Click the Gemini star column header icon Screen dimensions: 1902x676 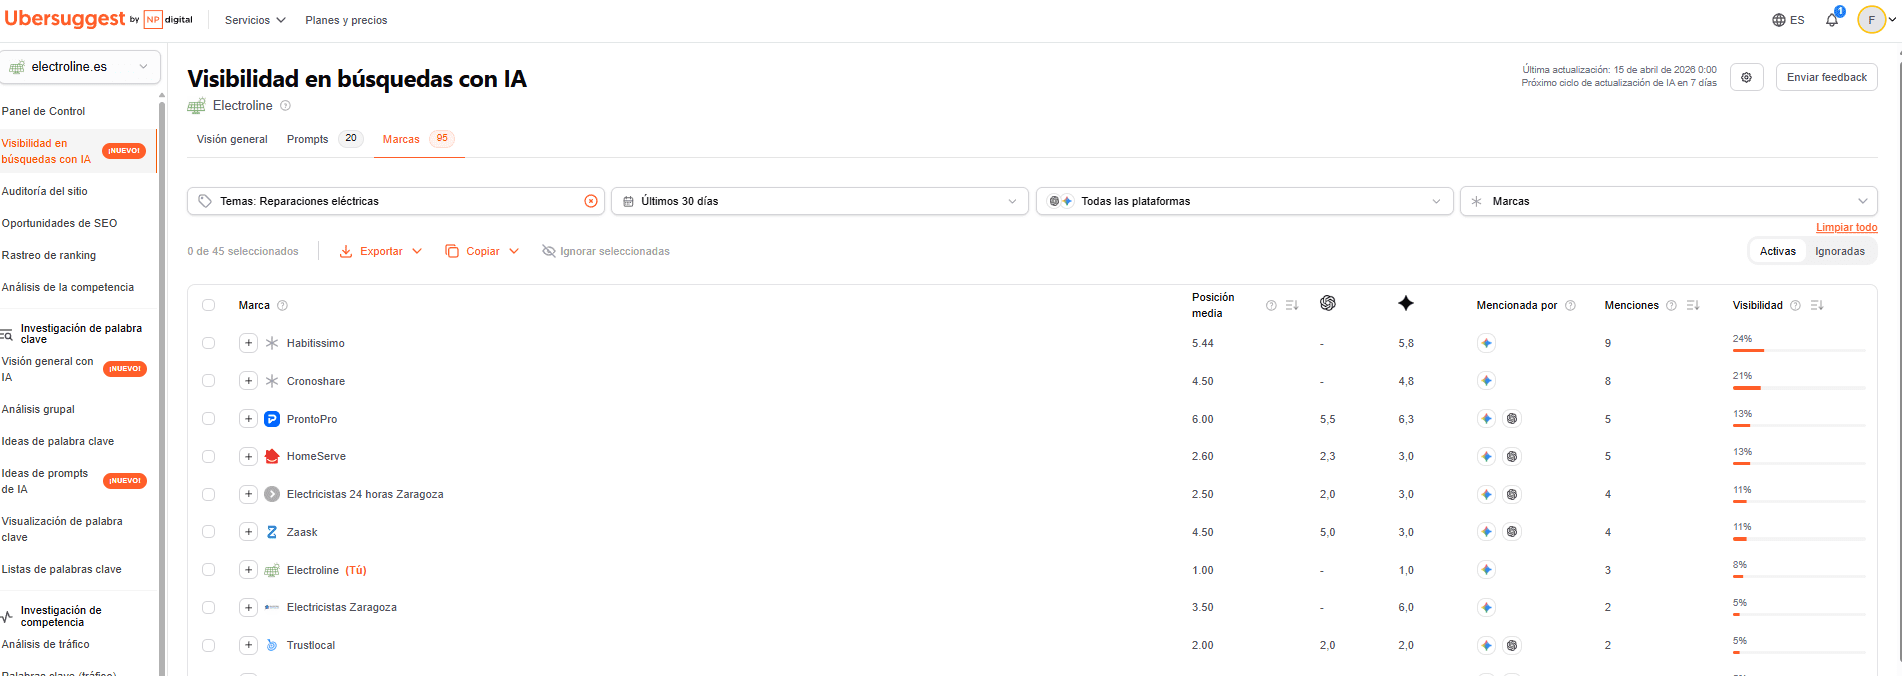[x=1406, y=303]
